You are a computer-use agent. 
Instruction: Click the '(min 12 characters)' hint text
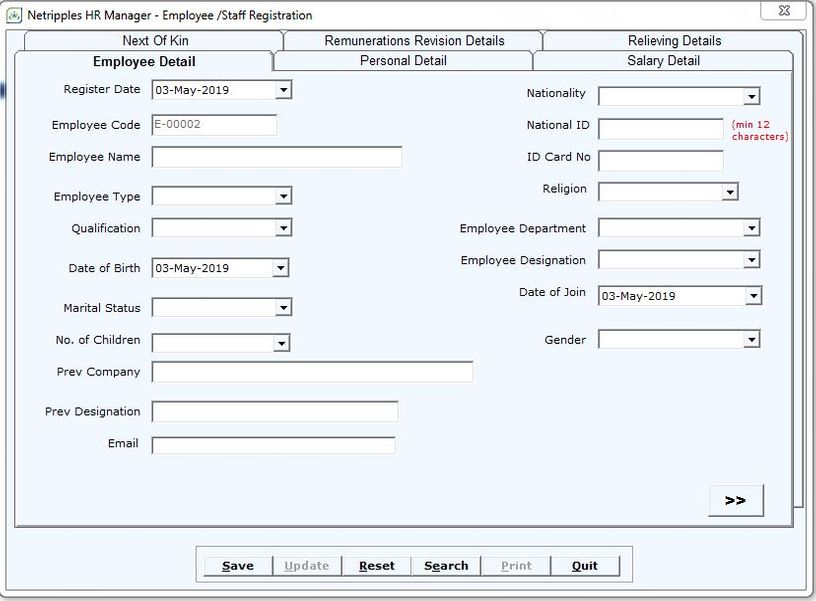tap(760, 131)
